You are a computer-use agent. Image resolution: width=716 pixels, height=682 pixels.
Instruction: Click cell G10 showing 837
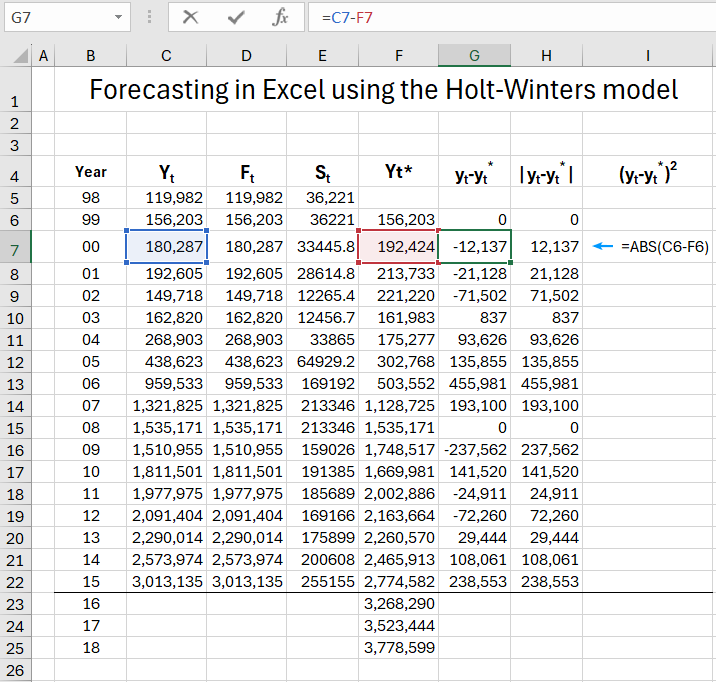click(x=474, y=317)
